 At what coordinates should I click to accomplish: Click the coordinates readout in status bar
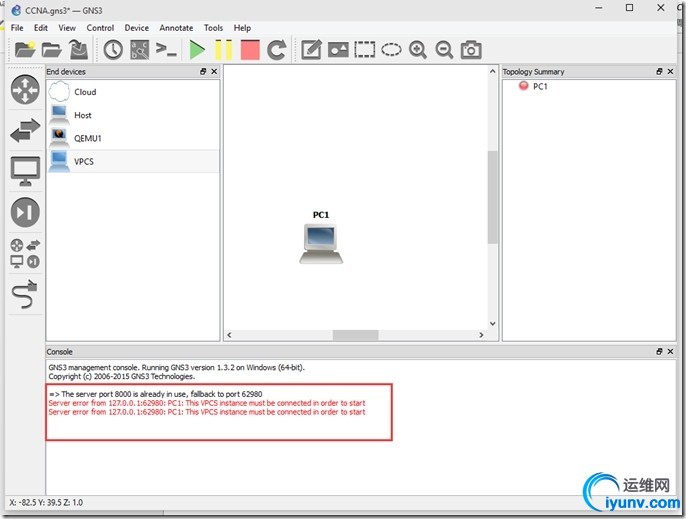46,502
